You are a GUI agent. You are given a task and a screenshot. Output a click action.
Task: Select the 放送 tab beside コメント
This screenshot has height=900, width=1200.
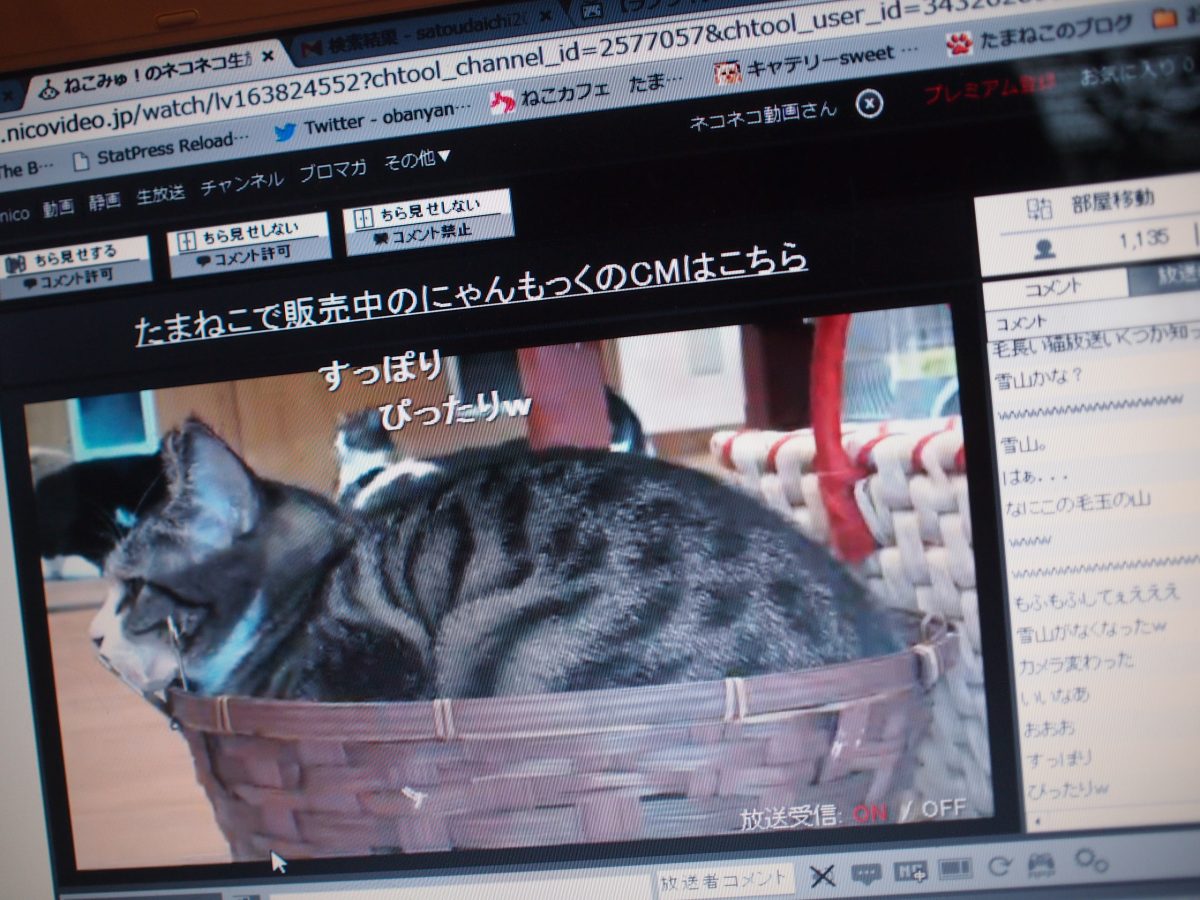point(1165,278)
